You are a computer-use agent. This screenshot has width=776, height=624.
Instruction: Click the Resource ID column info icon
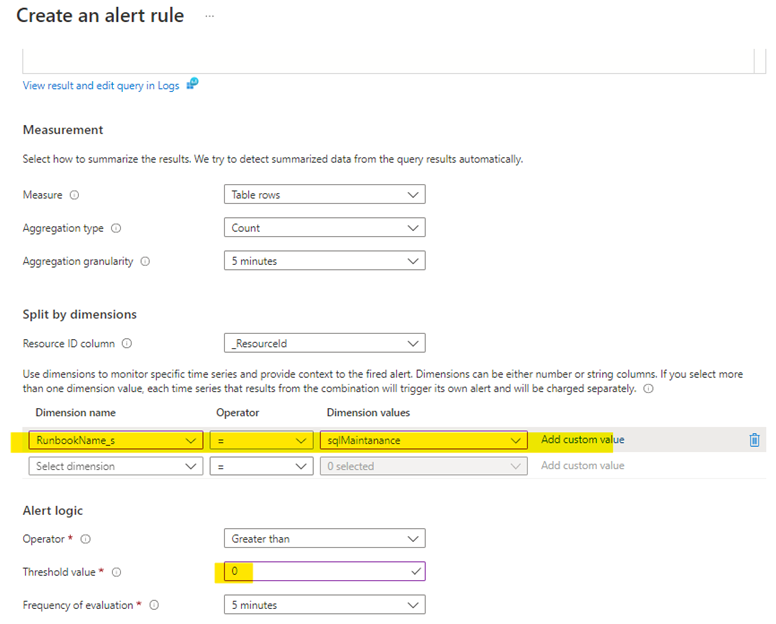tap(127, 343)
